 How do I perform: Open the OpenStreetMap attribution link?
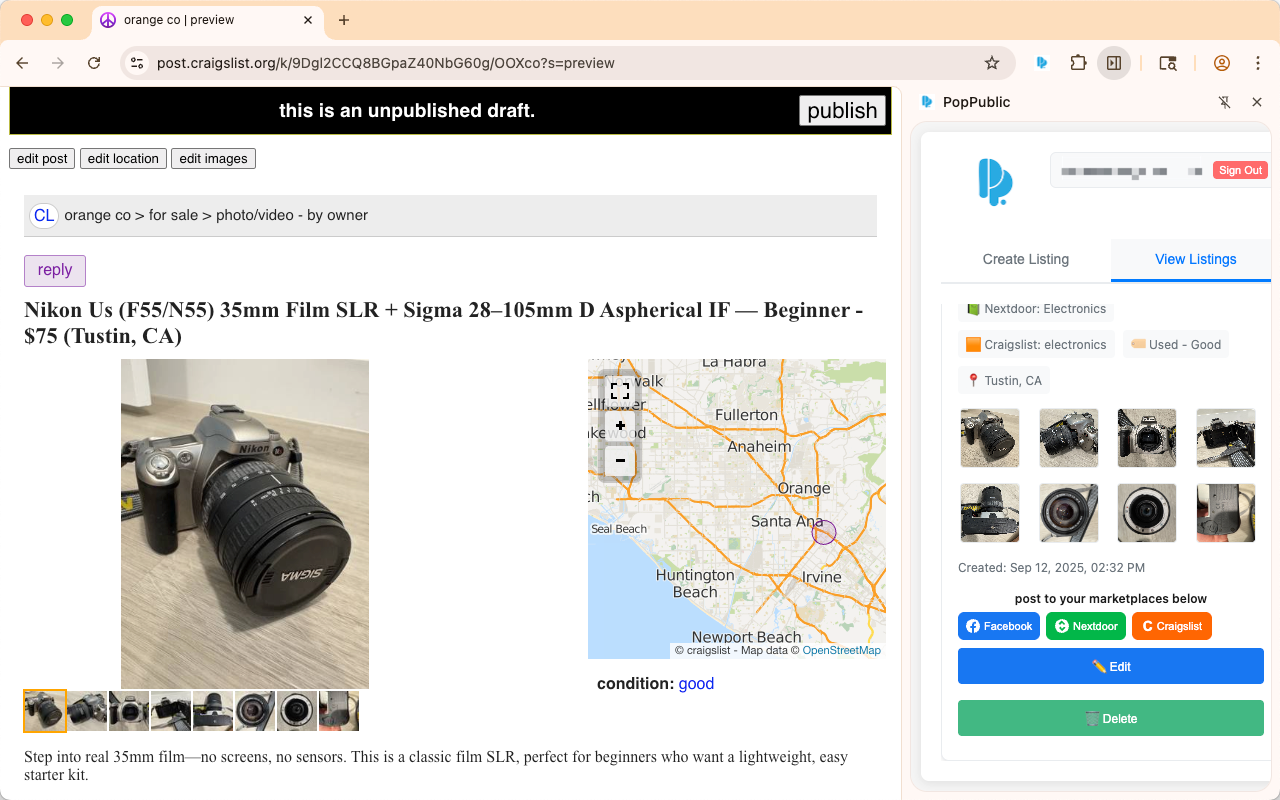point(842,650)
